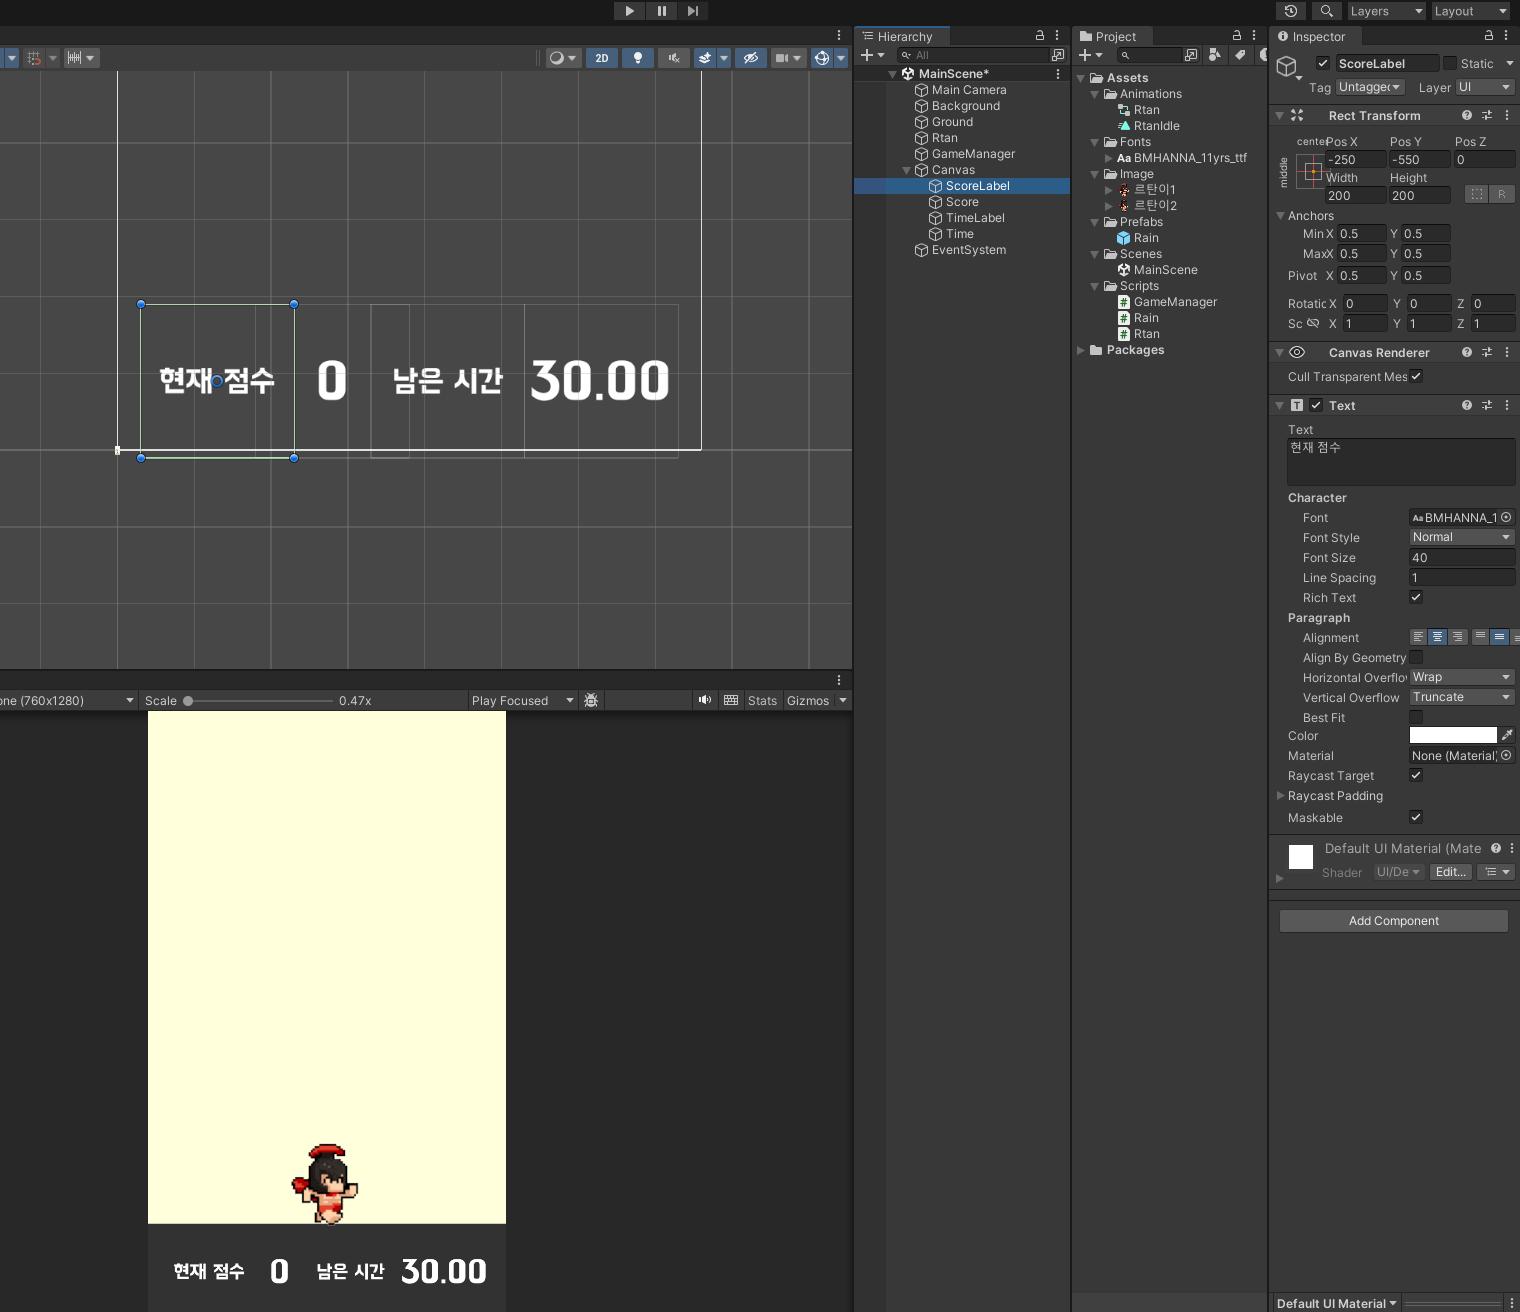Select EventSystem in Hierarchy
The width and height of the screenshot is (1520, 1312).
(x=969, y=250)
